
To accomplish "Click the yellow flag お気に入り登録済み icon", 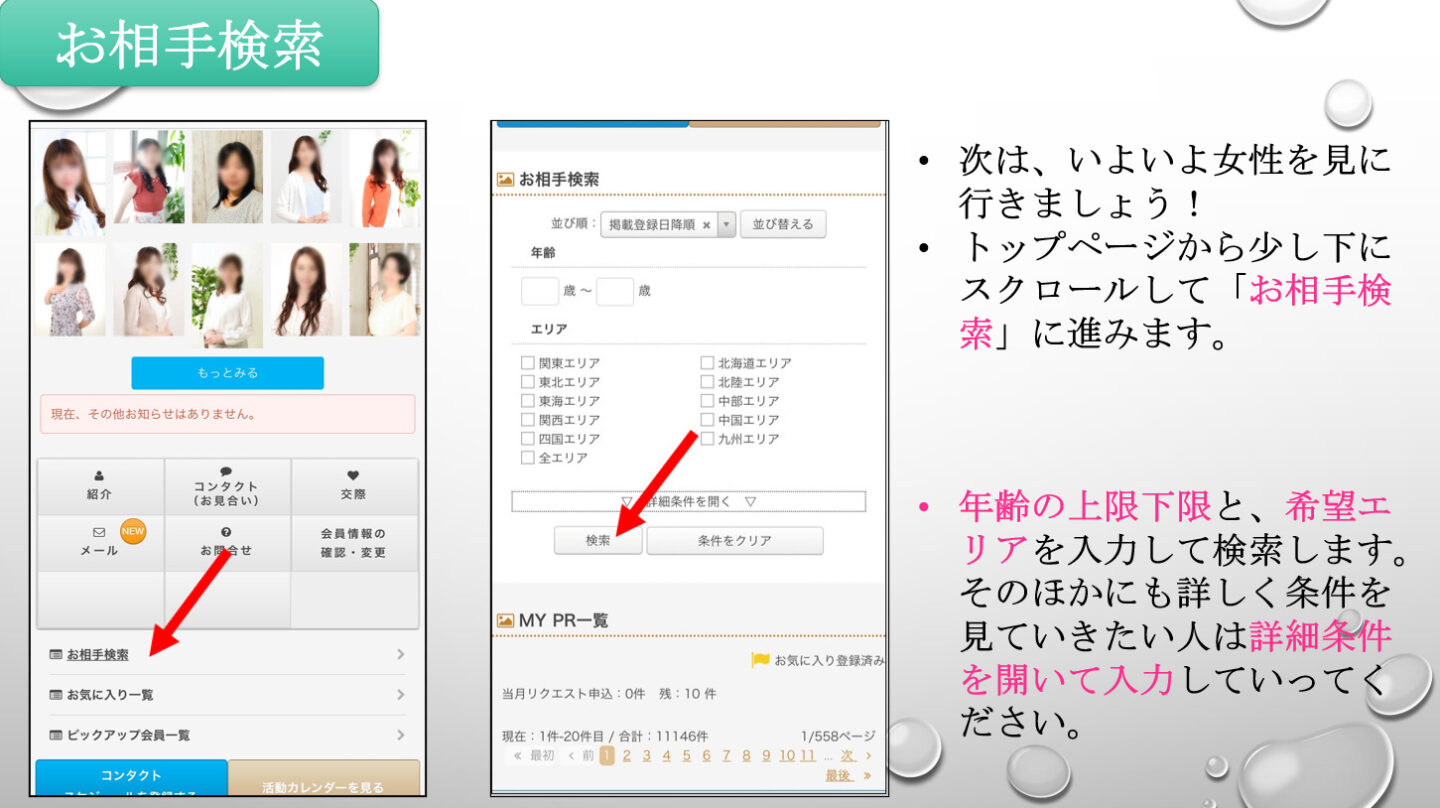I will coord(760,660).
